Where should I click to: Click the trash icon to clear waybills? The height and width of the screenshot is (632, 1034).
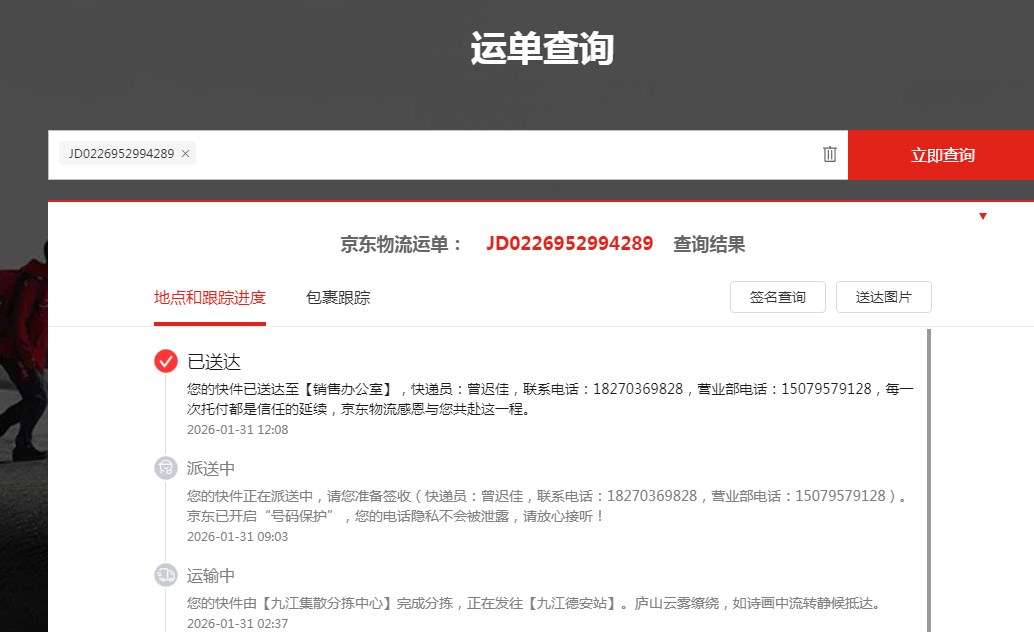click(829, 154)
